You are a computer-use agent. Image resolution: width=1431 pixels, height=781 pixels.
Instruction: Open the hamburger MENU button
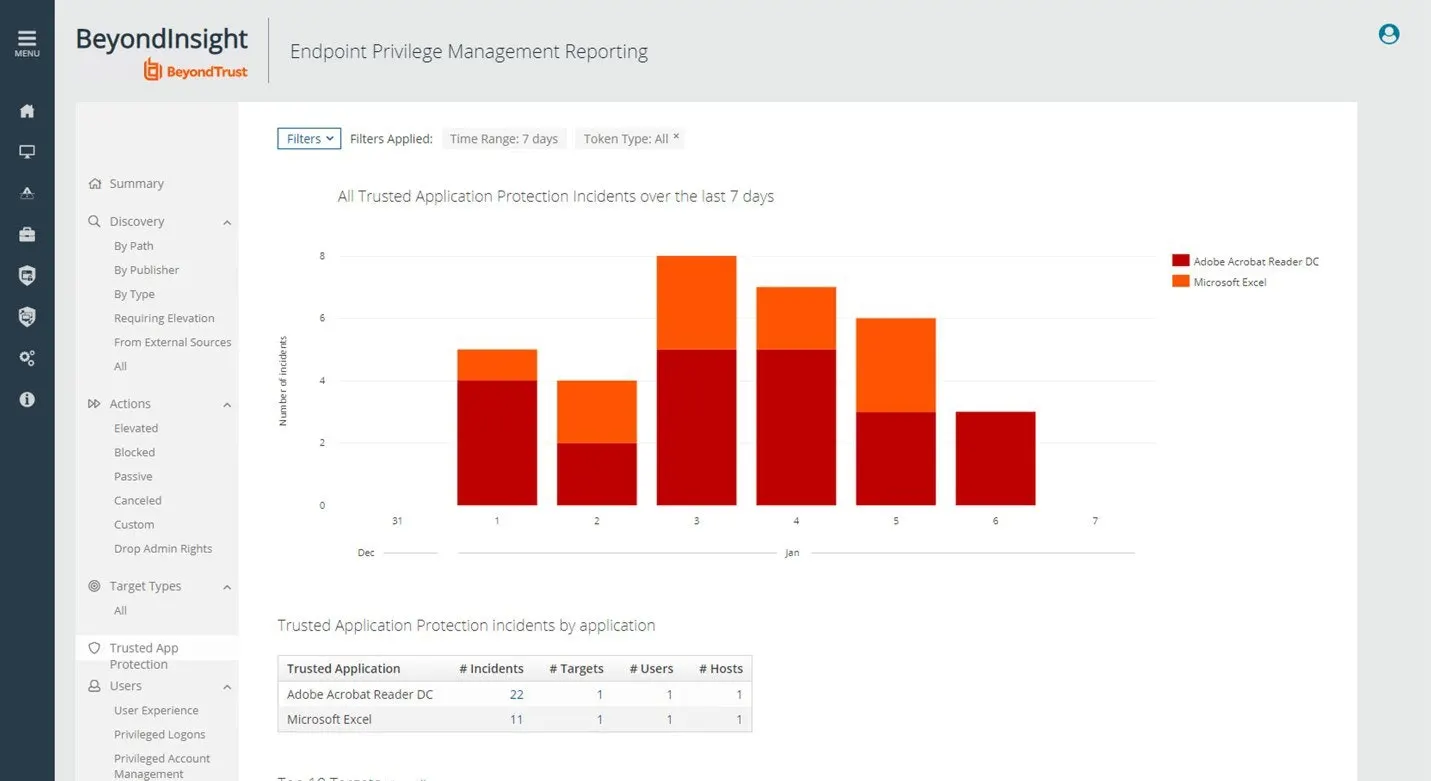27,43
